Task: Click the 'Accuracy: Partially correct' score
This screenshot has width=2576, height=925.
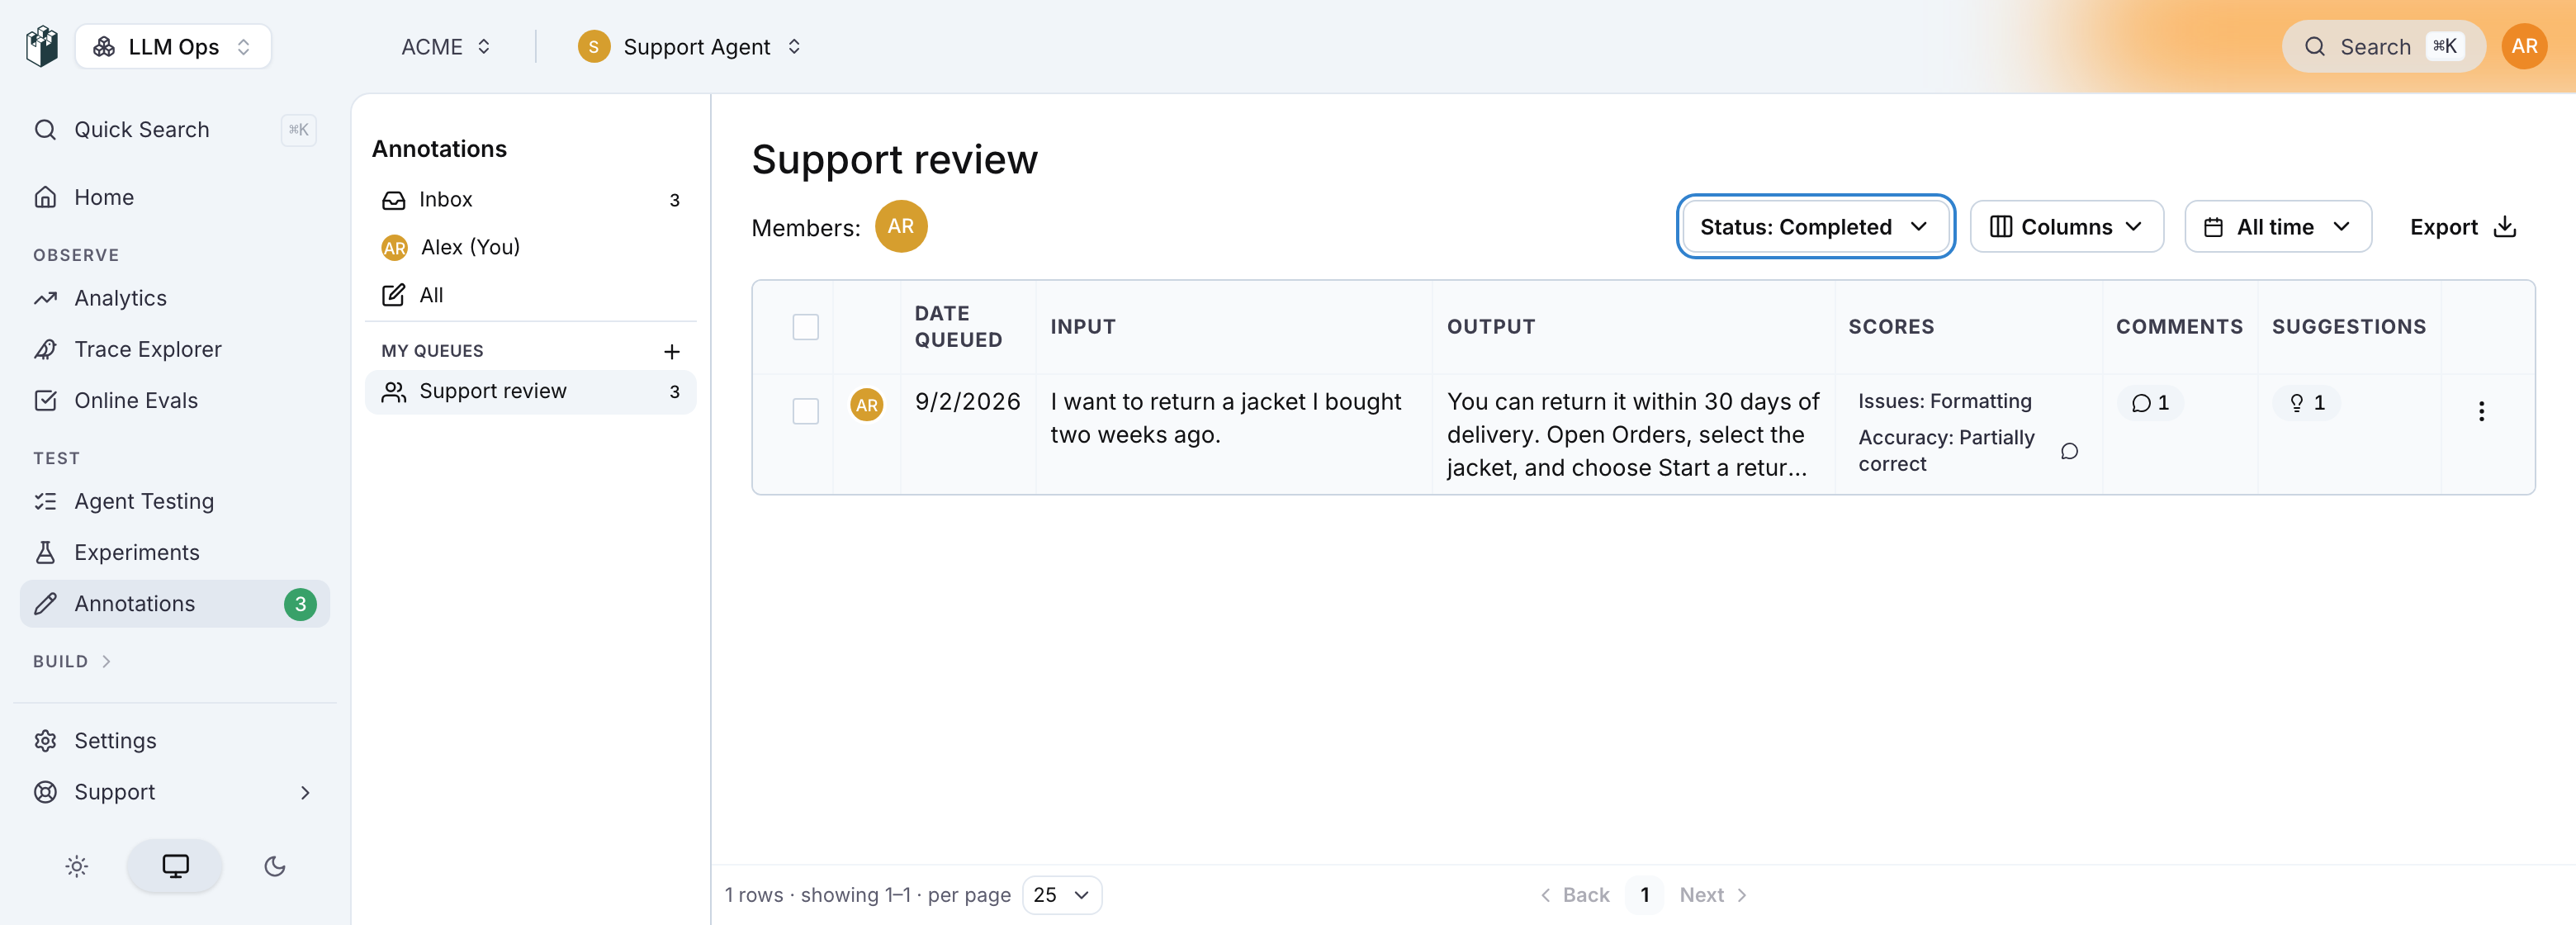Action: pos(1945,450)
